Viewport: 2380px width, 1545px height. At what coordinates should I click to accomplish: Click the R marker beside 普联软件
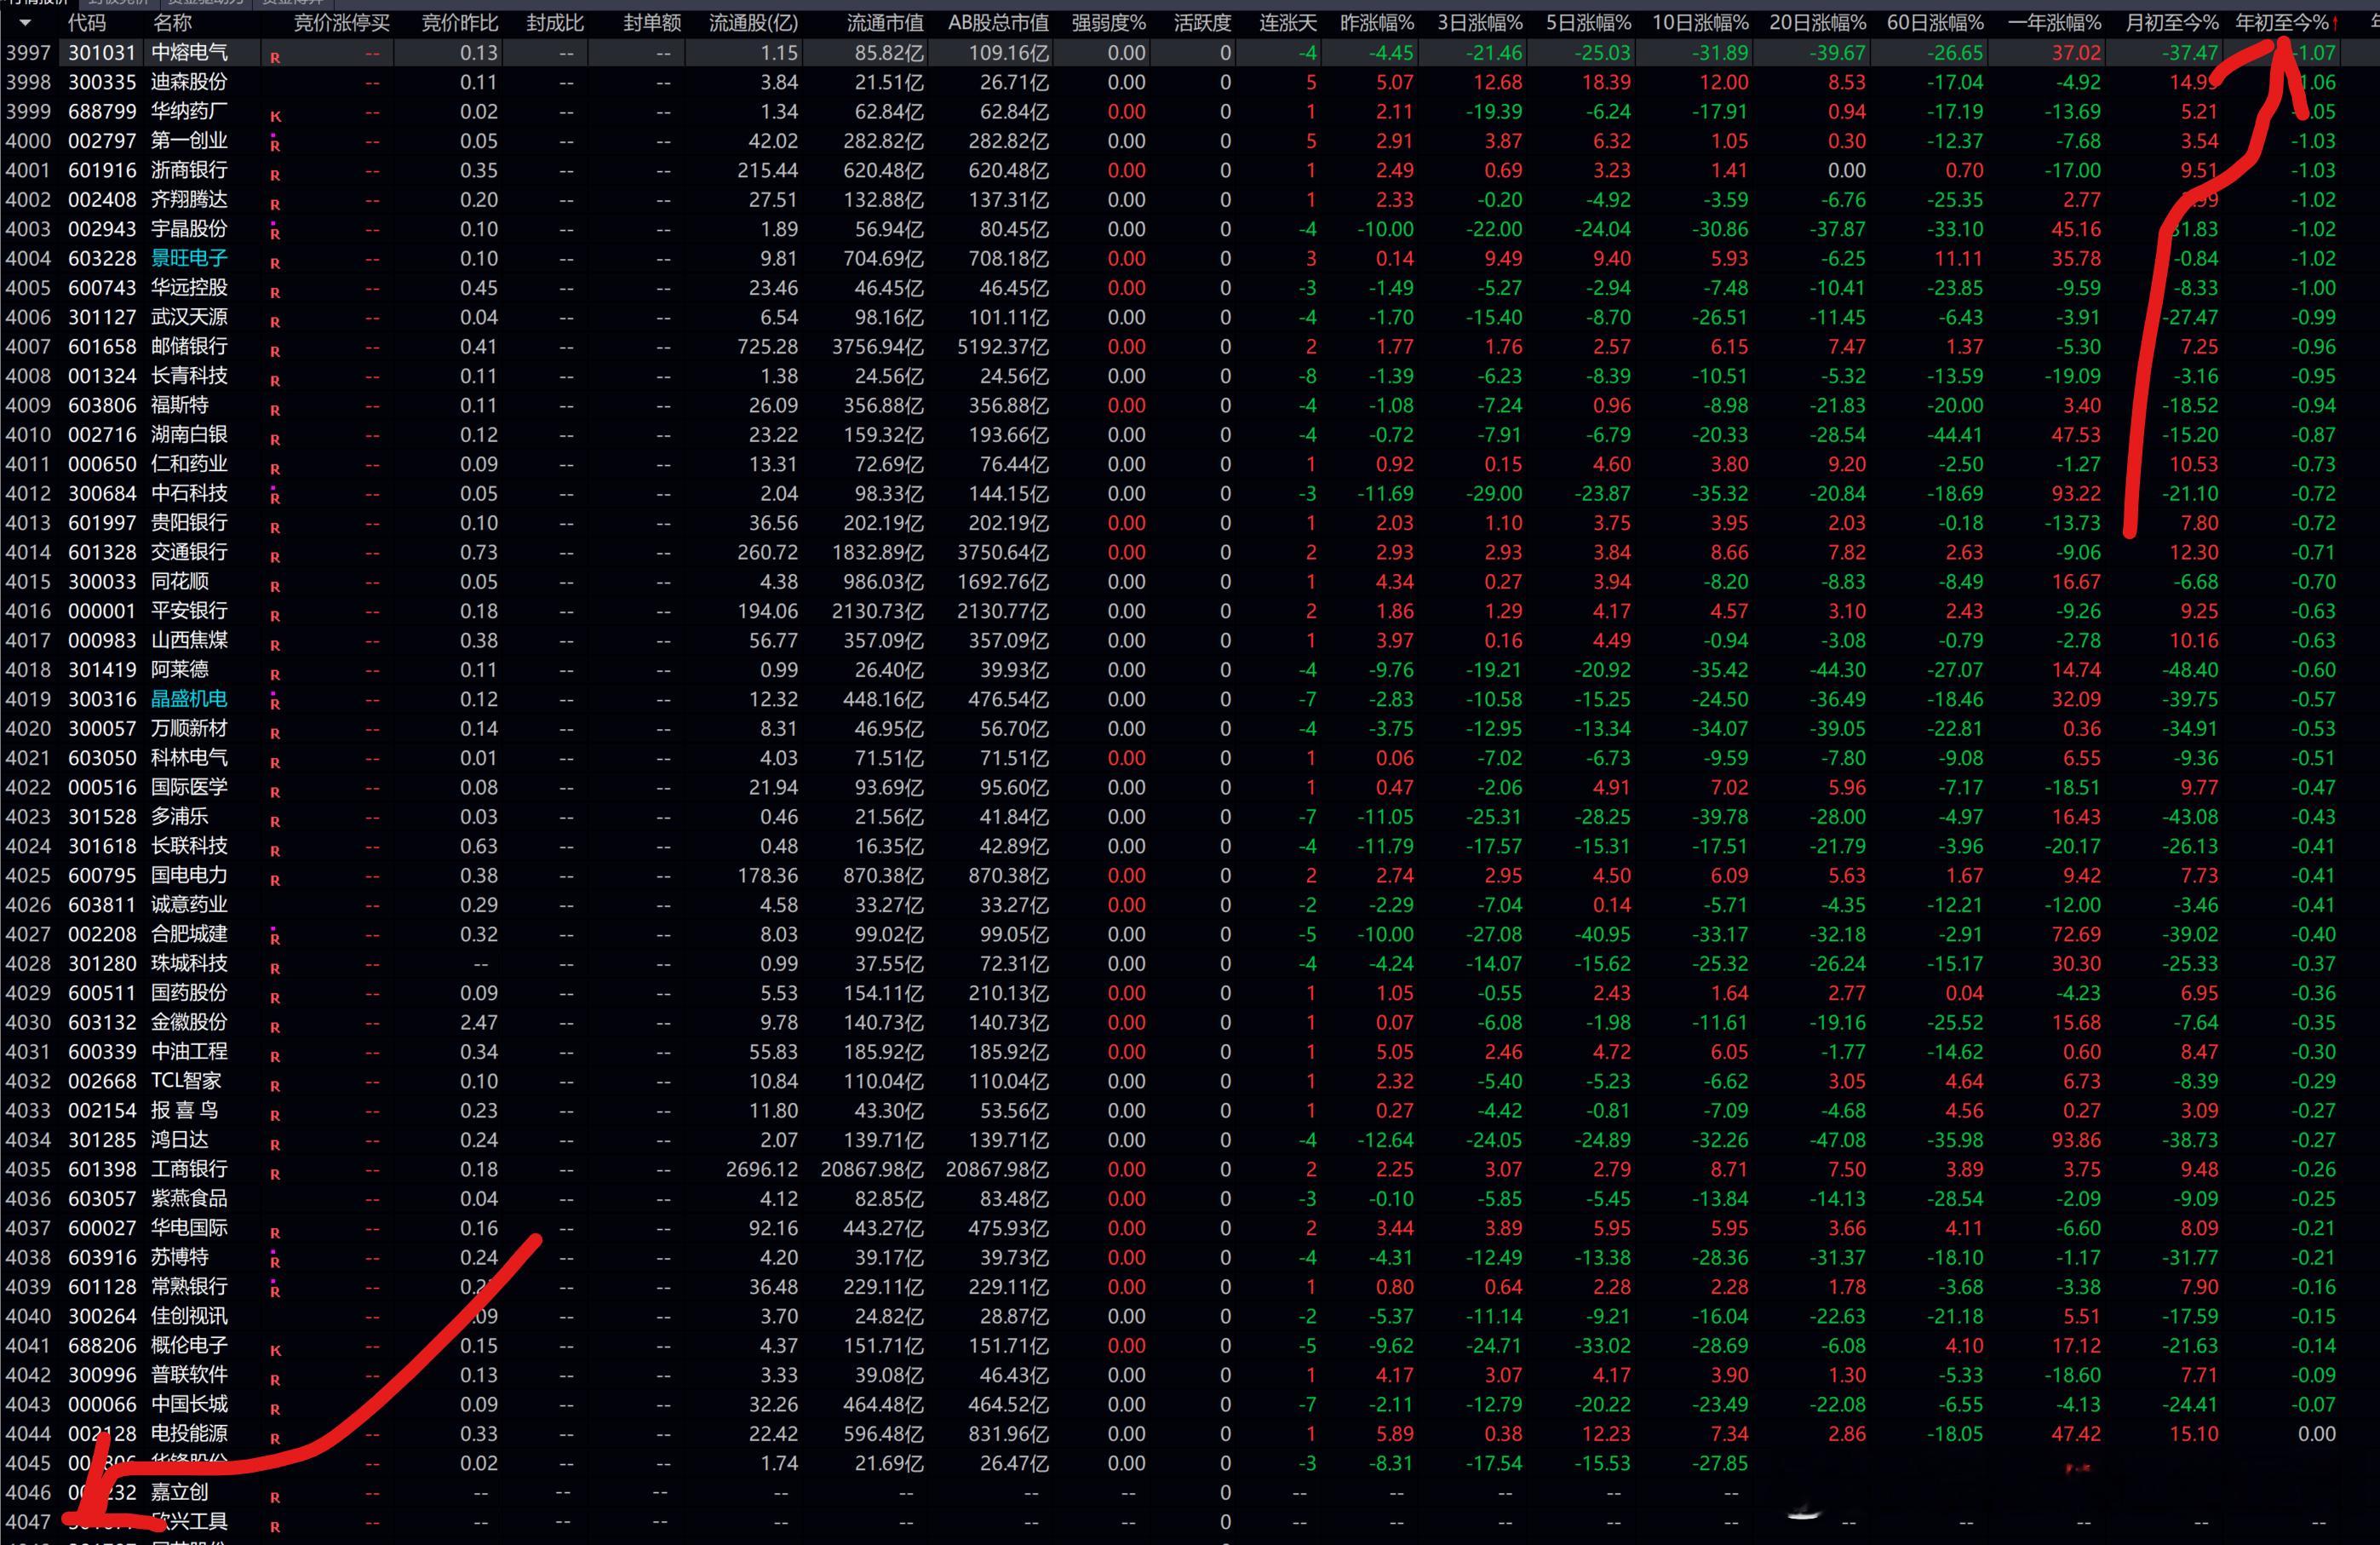coord(275,1380)
